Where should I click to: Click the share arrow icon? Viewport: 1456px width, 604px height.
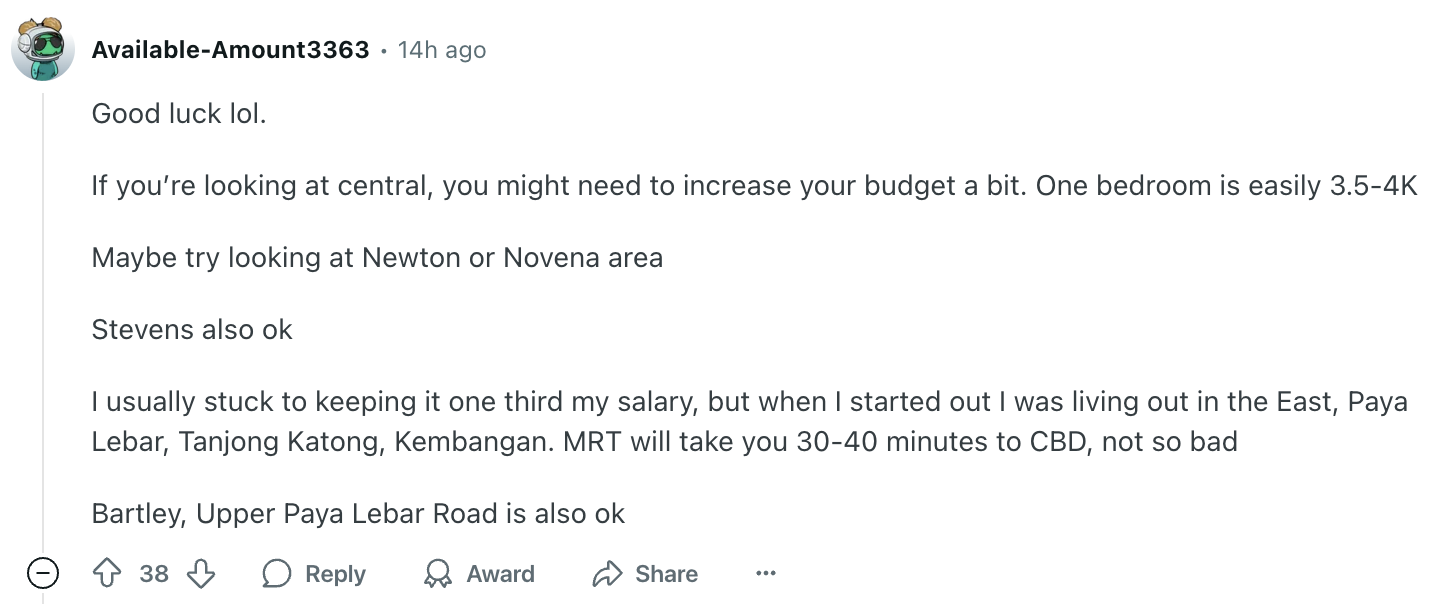[607, 574]
